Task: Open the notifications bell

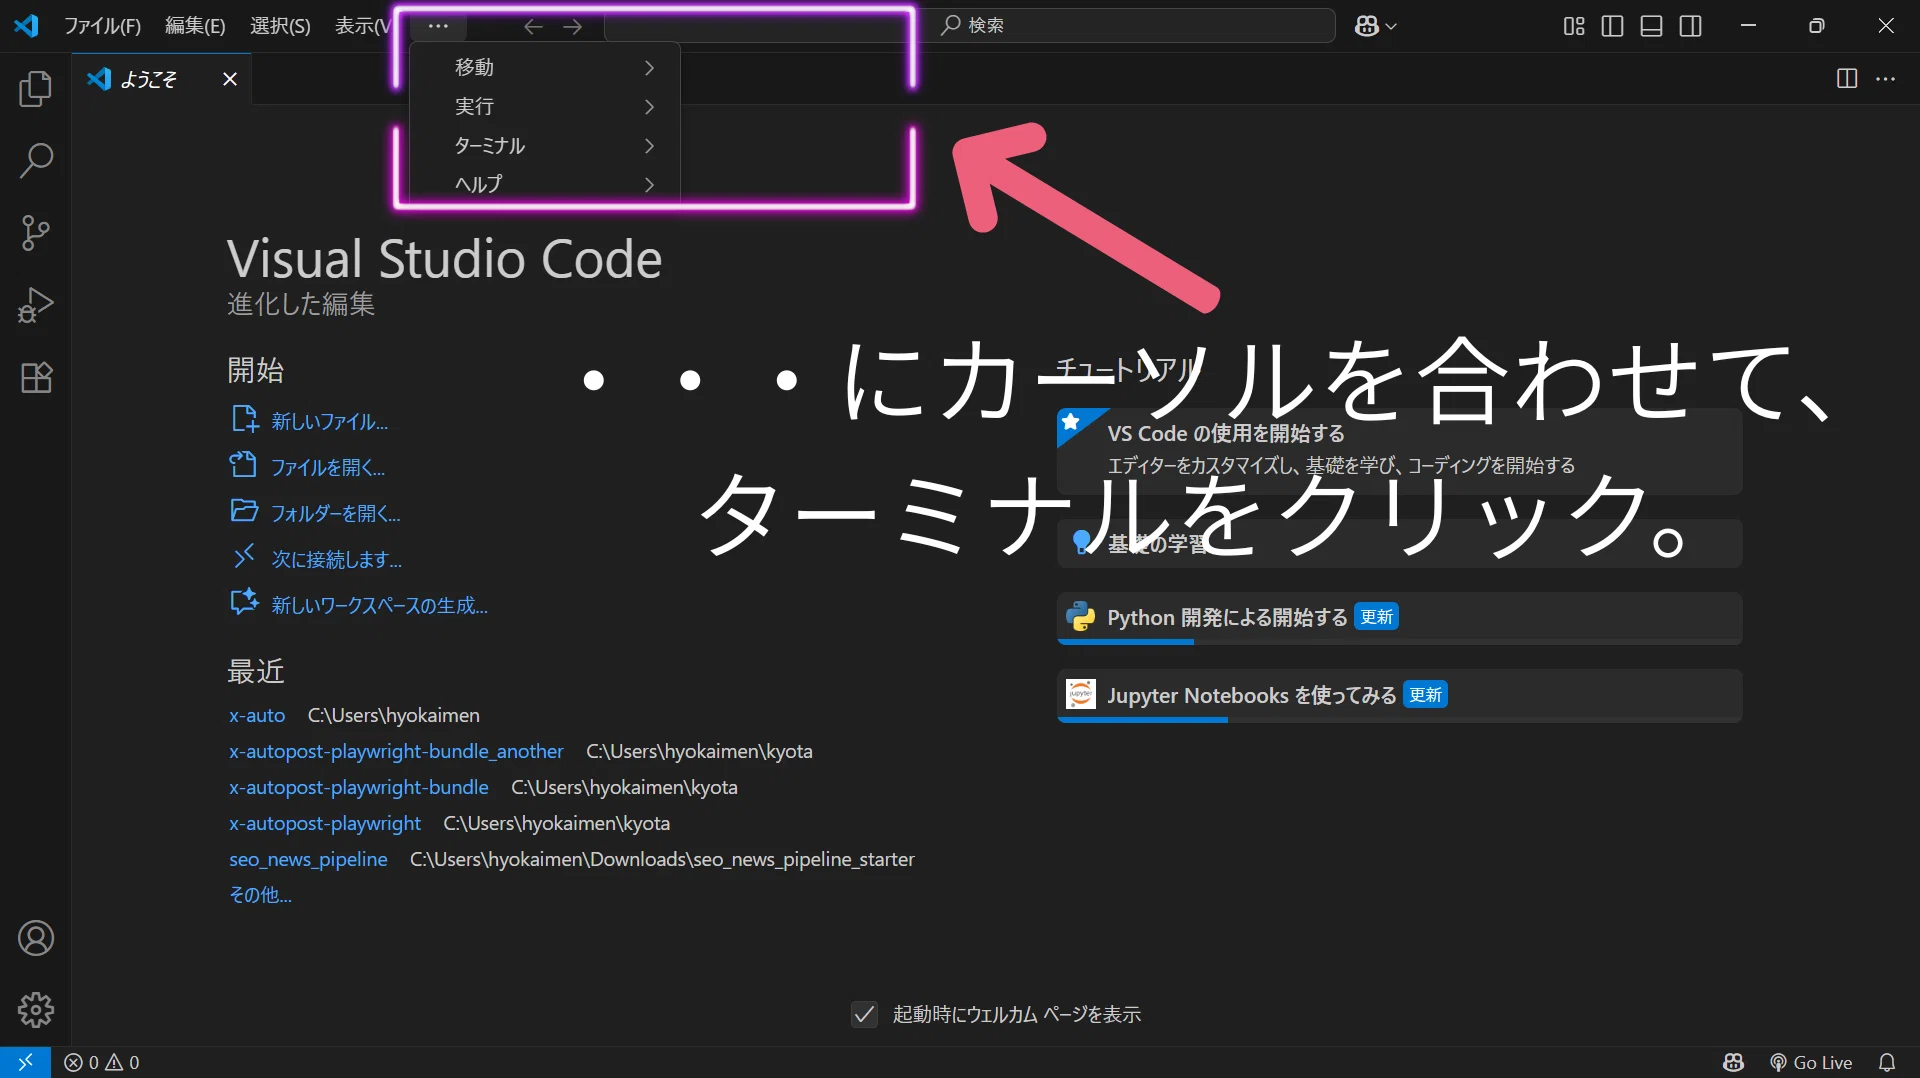Action: click(x=1887, y=1062)
